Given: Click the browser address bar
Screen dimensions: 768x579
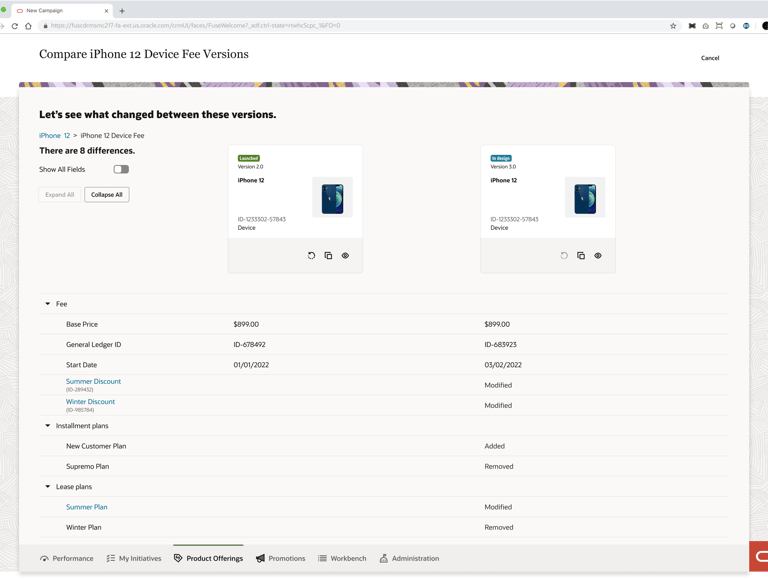Looking at the screenshot, I should 360,25.
